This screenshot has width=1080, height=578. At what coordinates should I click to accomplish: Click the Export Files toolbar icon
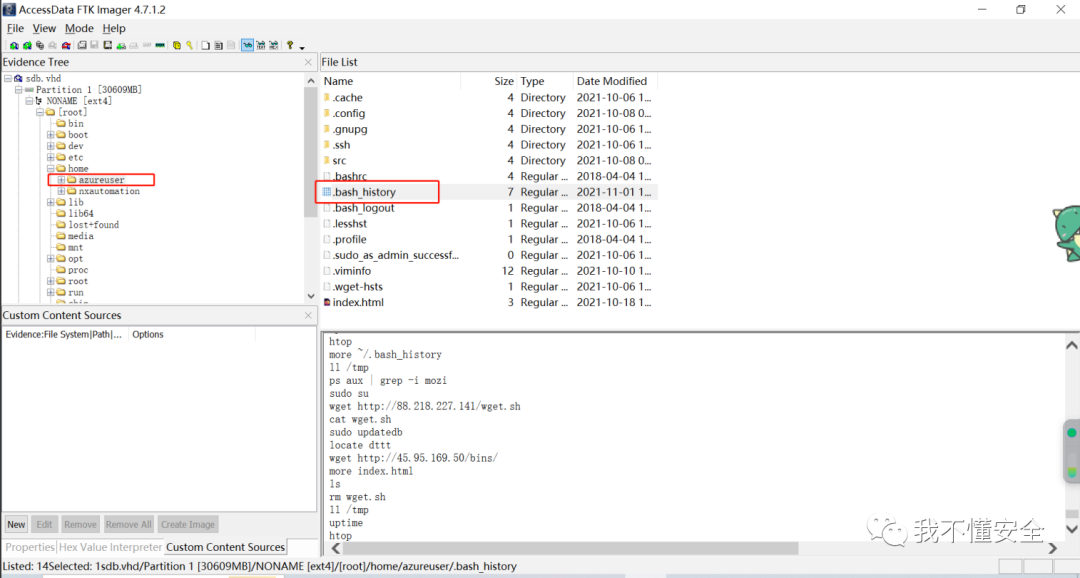coord(205,45)
